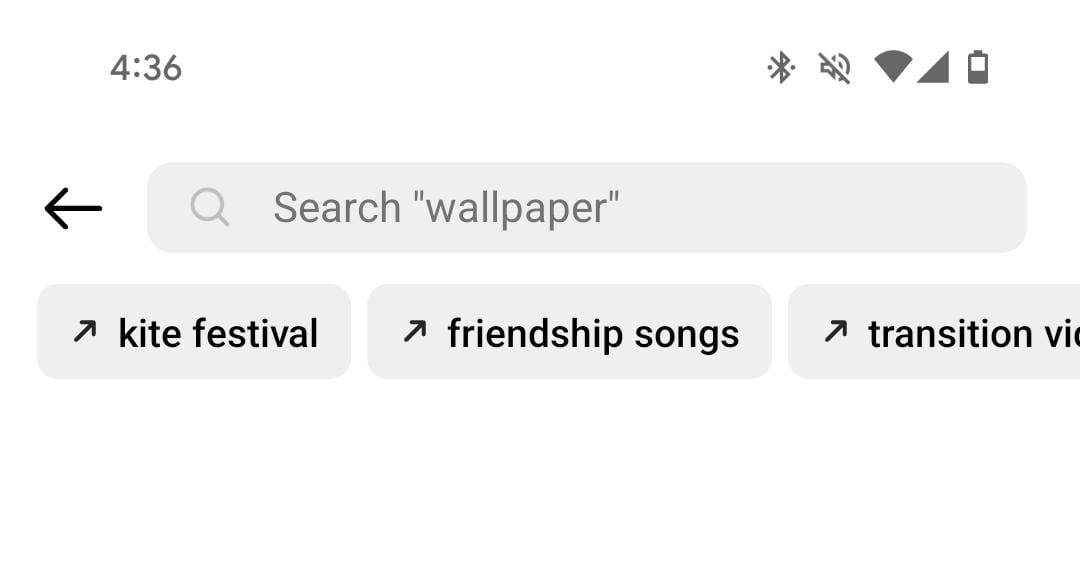Click the "kite festival" text label

point(218,333)
